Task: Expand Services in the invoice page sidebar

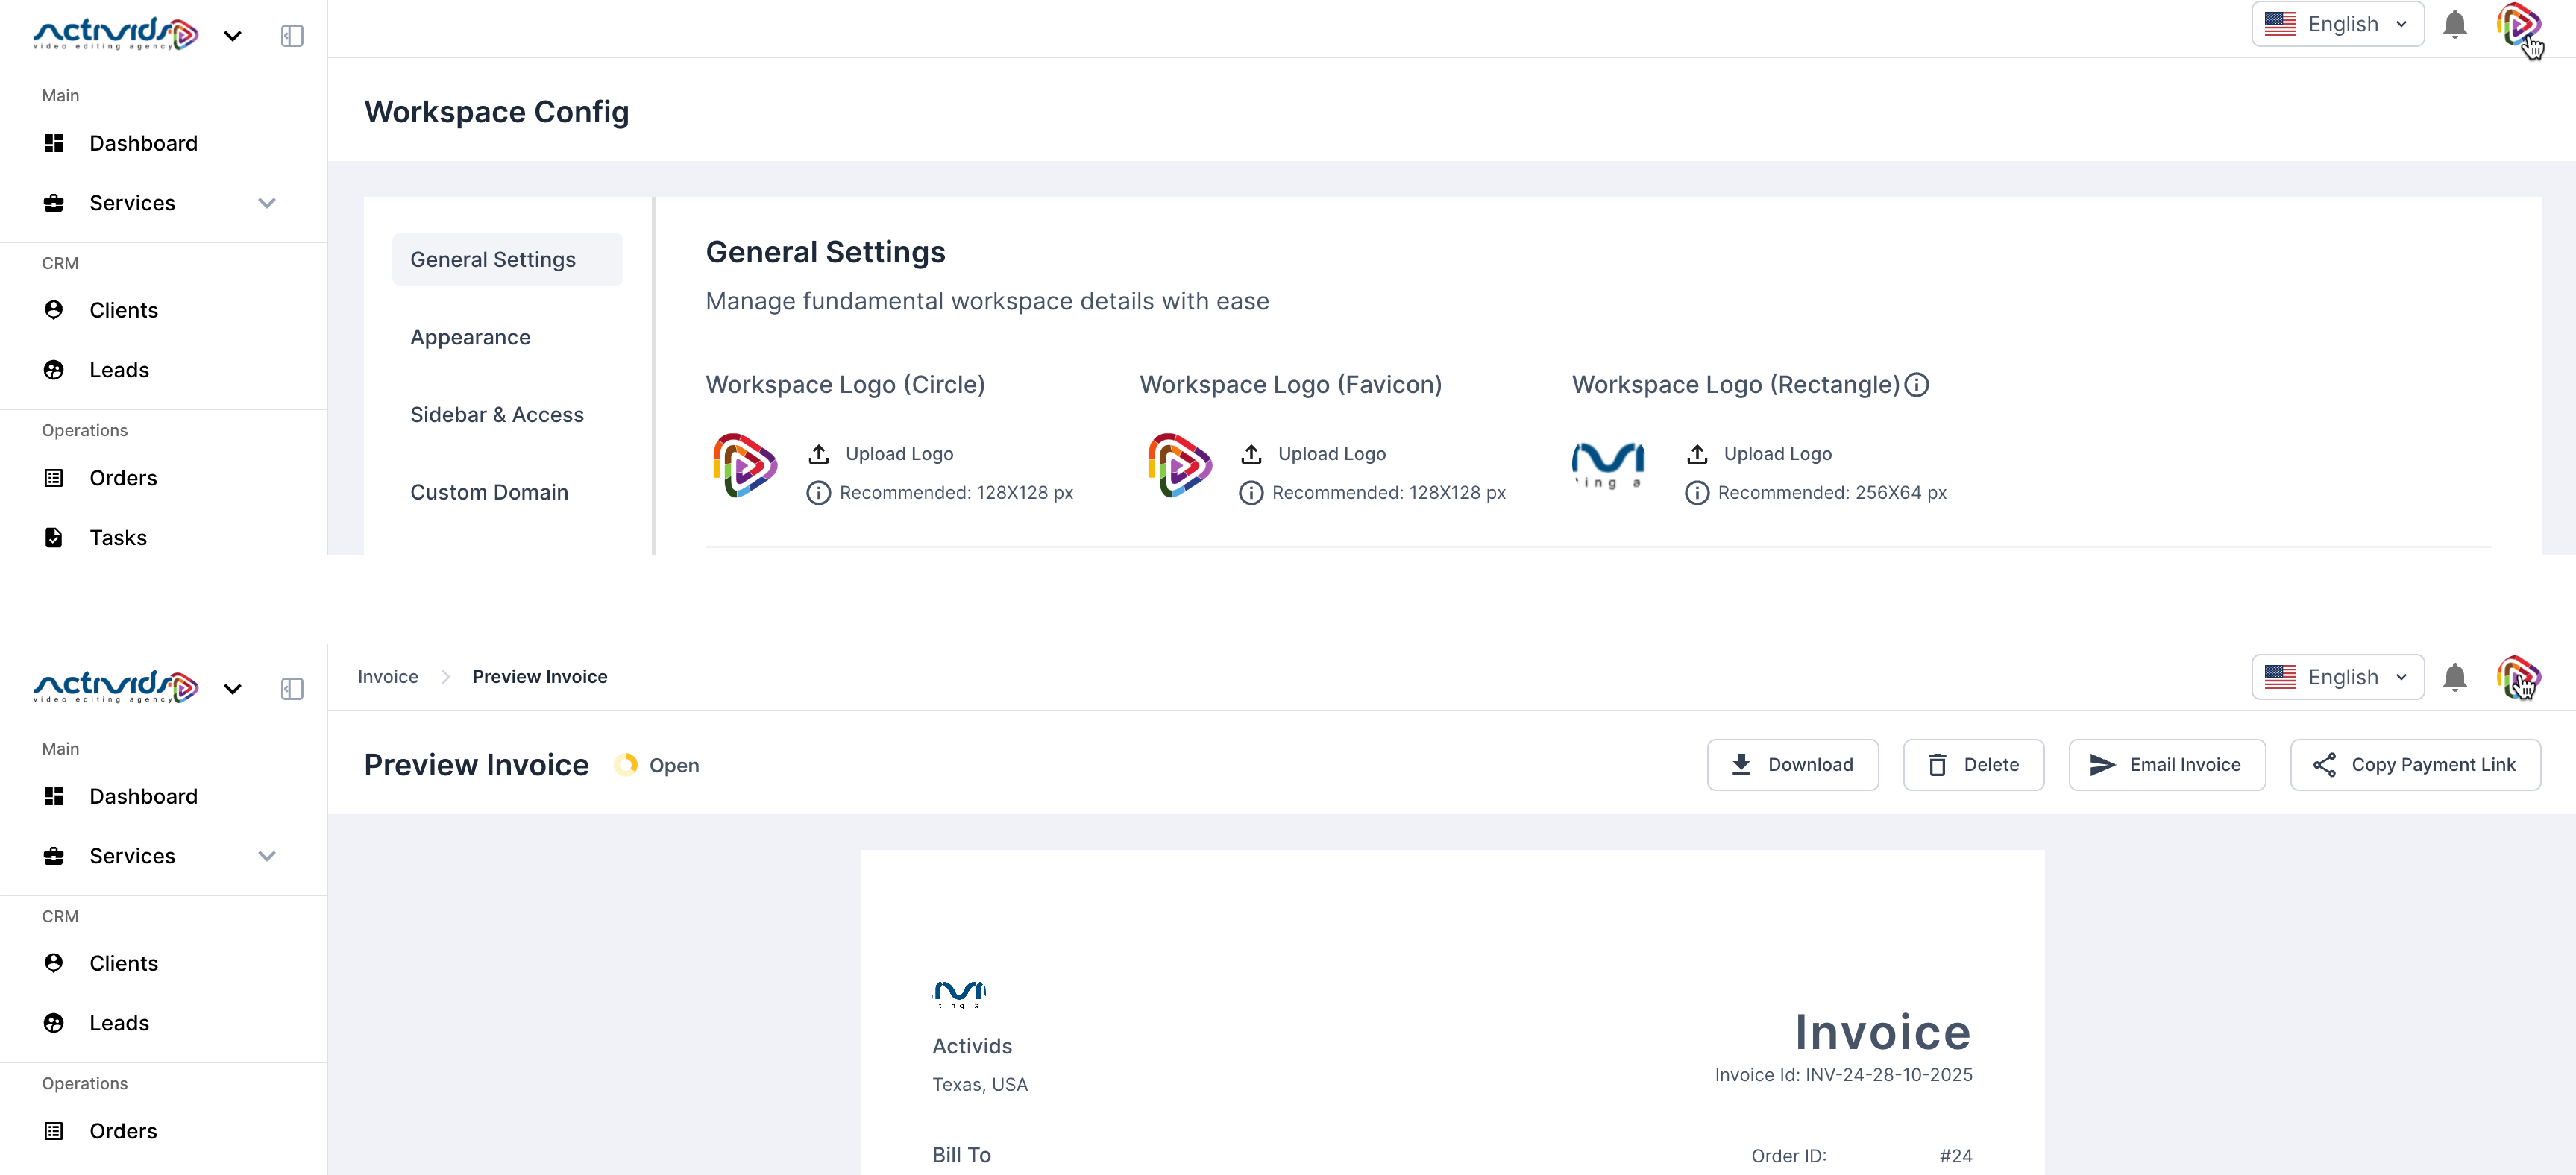Action: (x=266, y=856)
